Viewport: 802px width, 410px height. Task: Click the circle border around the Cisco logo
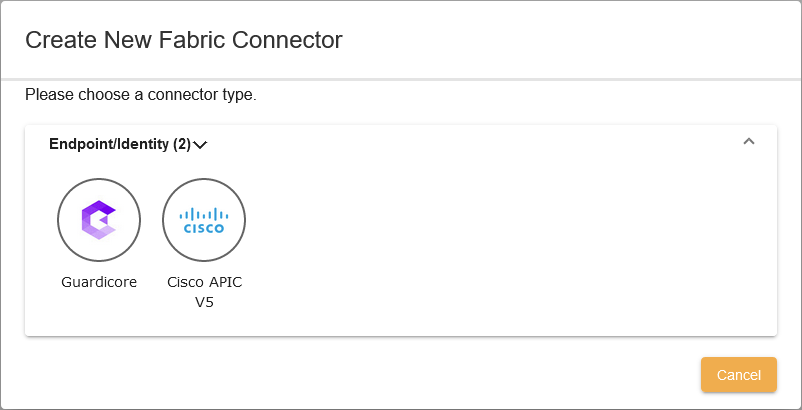(164, 220)
